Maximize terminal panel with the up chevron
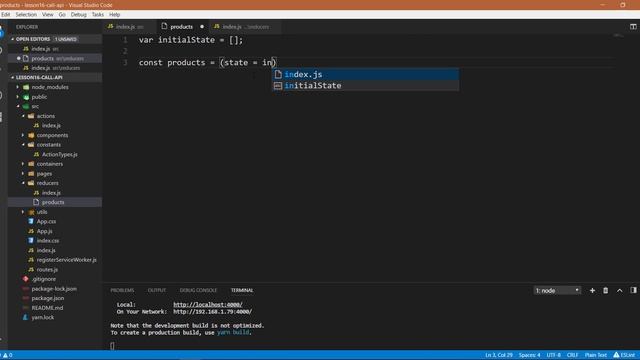The height and width of the screenshot is (360, 640). [x=620, y=290]
